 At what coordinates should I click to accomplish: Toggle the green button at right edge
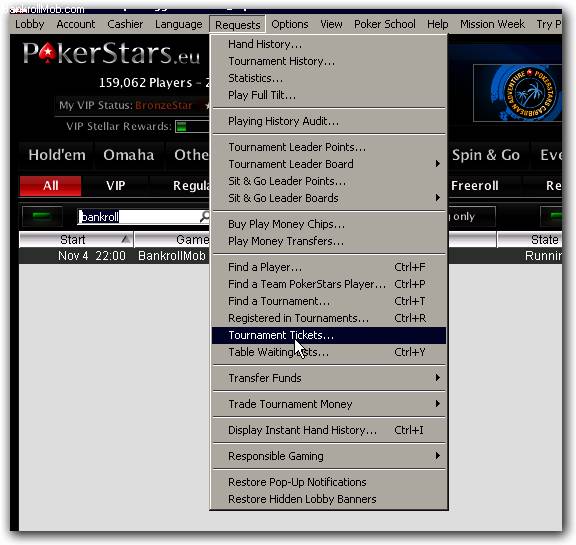pos(552,216)
